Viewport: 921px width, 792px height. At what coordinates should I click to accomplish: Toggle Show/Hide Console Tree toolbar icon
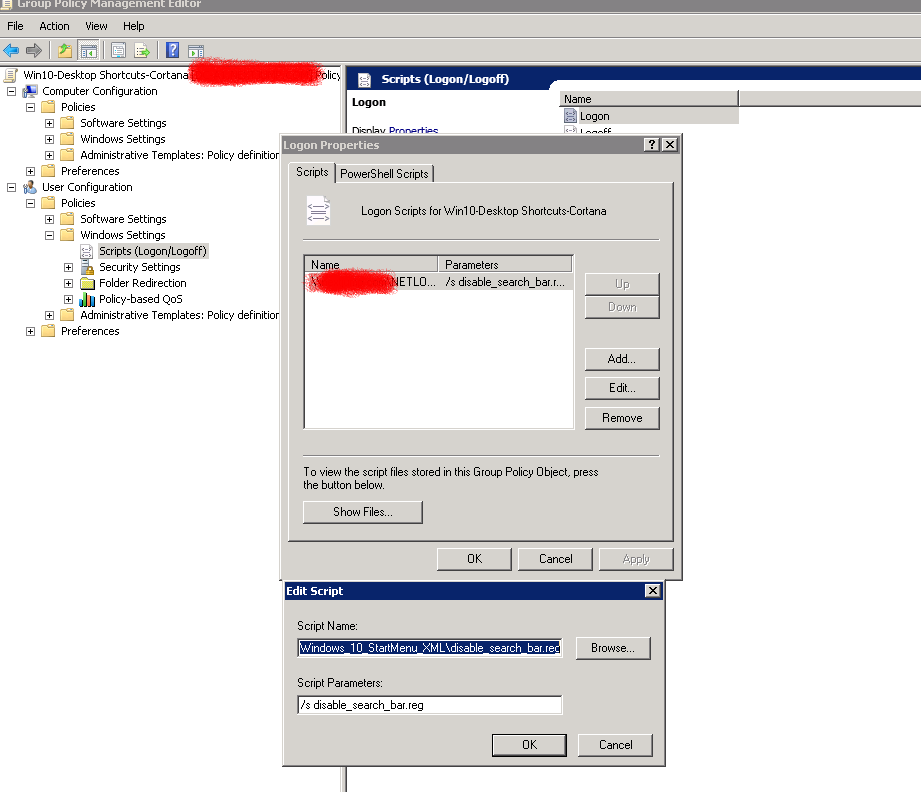coord(88,50)
